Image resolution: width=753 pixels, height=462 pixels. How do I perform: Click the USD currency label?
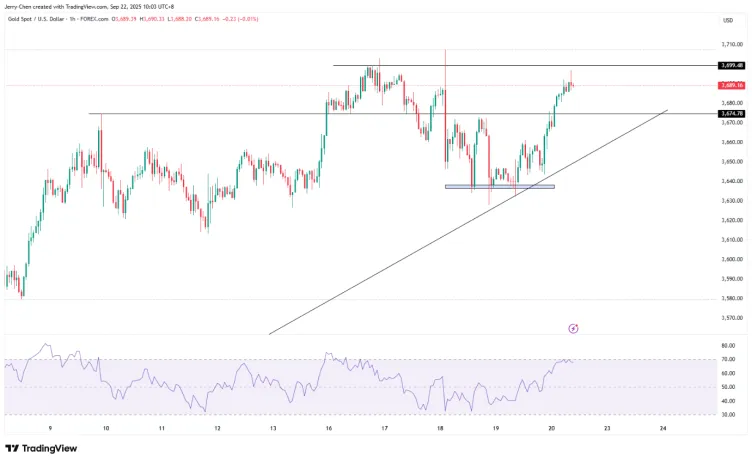[727, 20]
